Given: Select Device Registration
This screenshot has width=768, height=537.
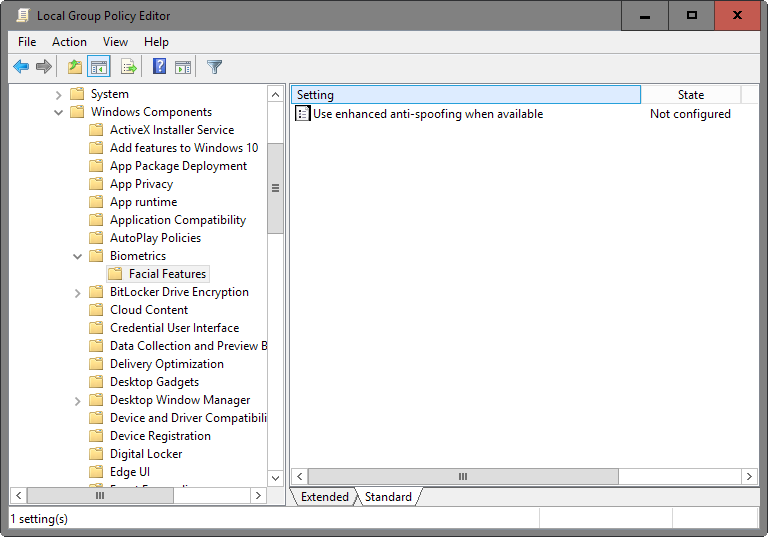Looking at the screenshot, I should 160,436.
